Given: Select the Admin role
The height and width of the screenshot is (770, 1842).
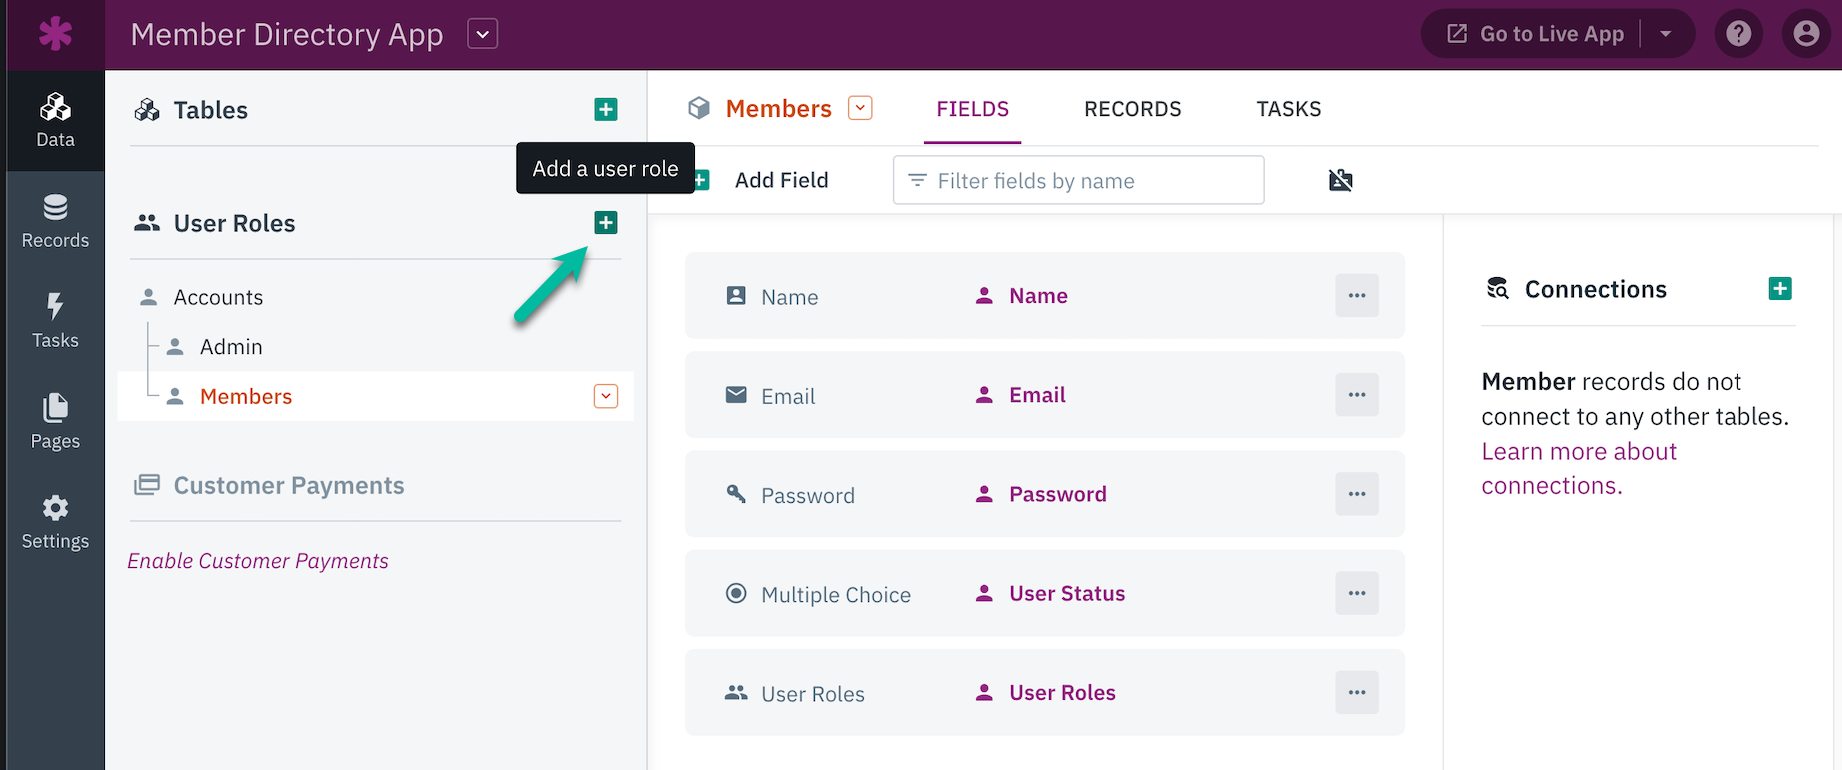Looking at the screenshot, I should 231,347.
